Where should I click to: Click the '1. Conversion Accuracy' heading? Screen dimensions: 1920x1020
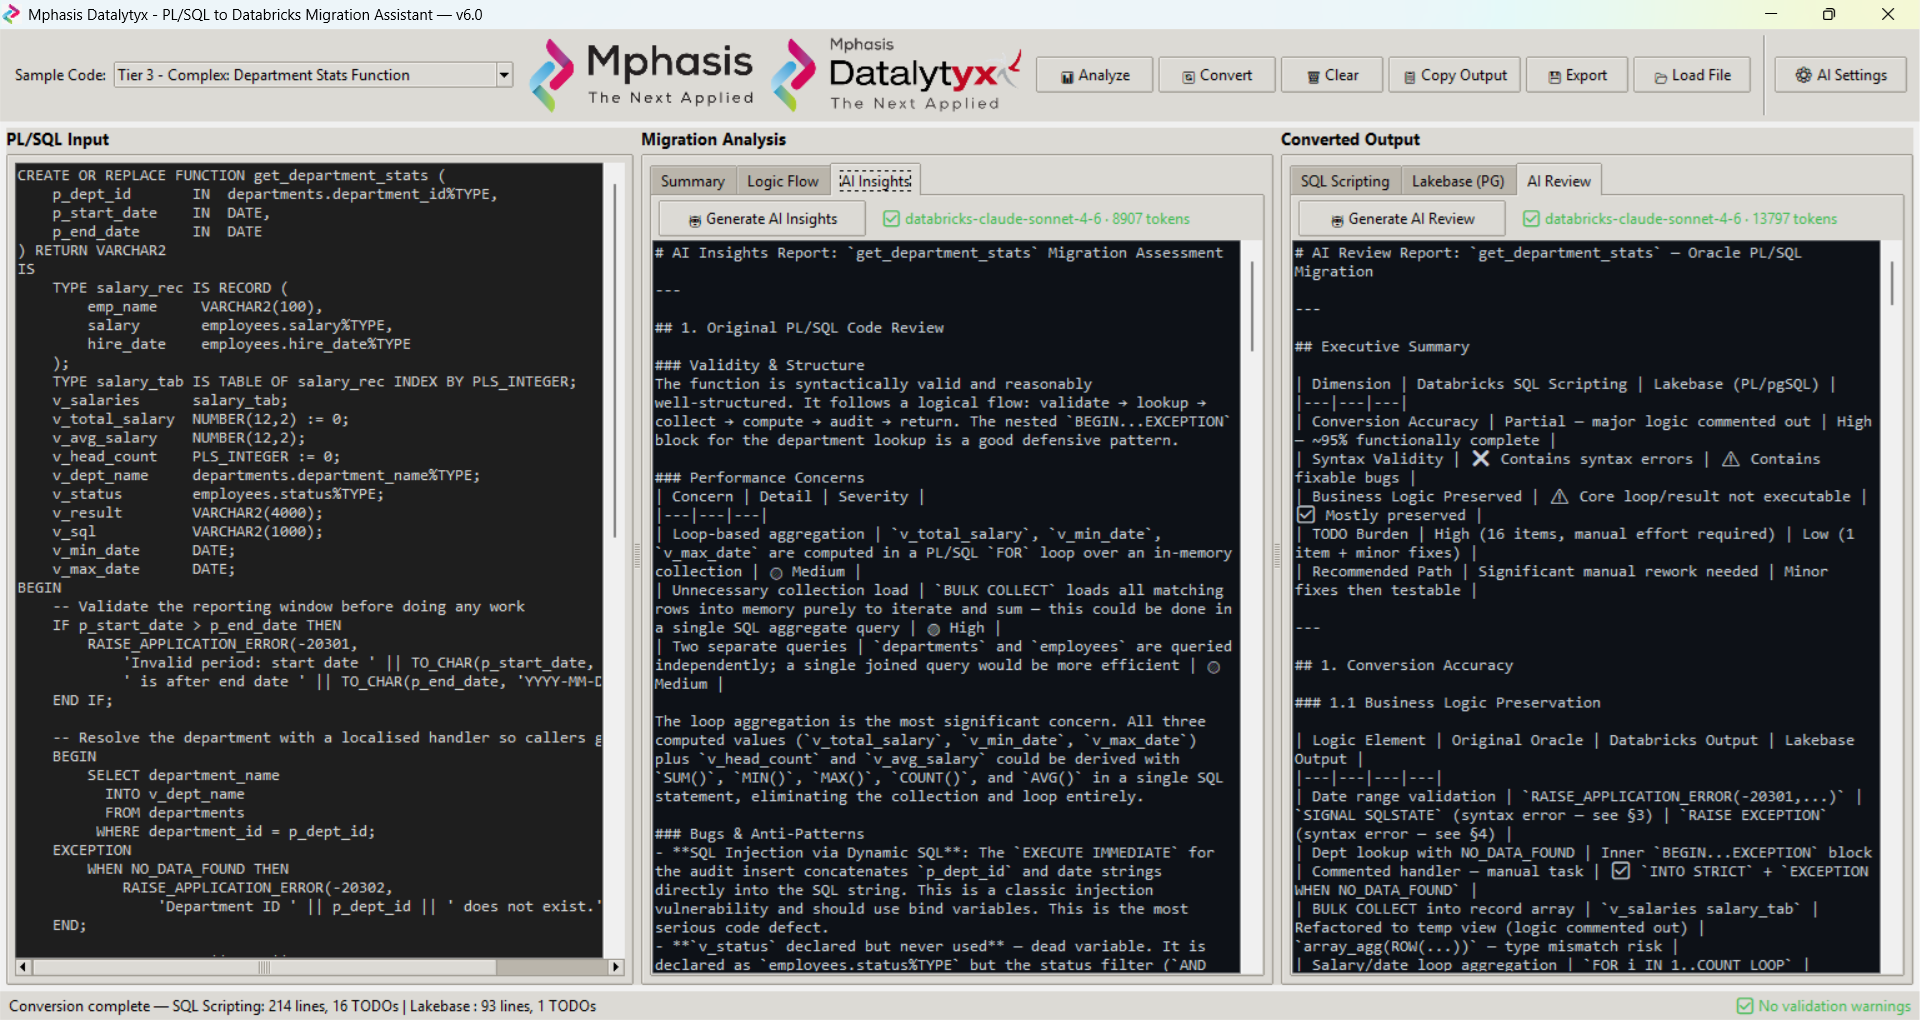[x=1404, y=666]
